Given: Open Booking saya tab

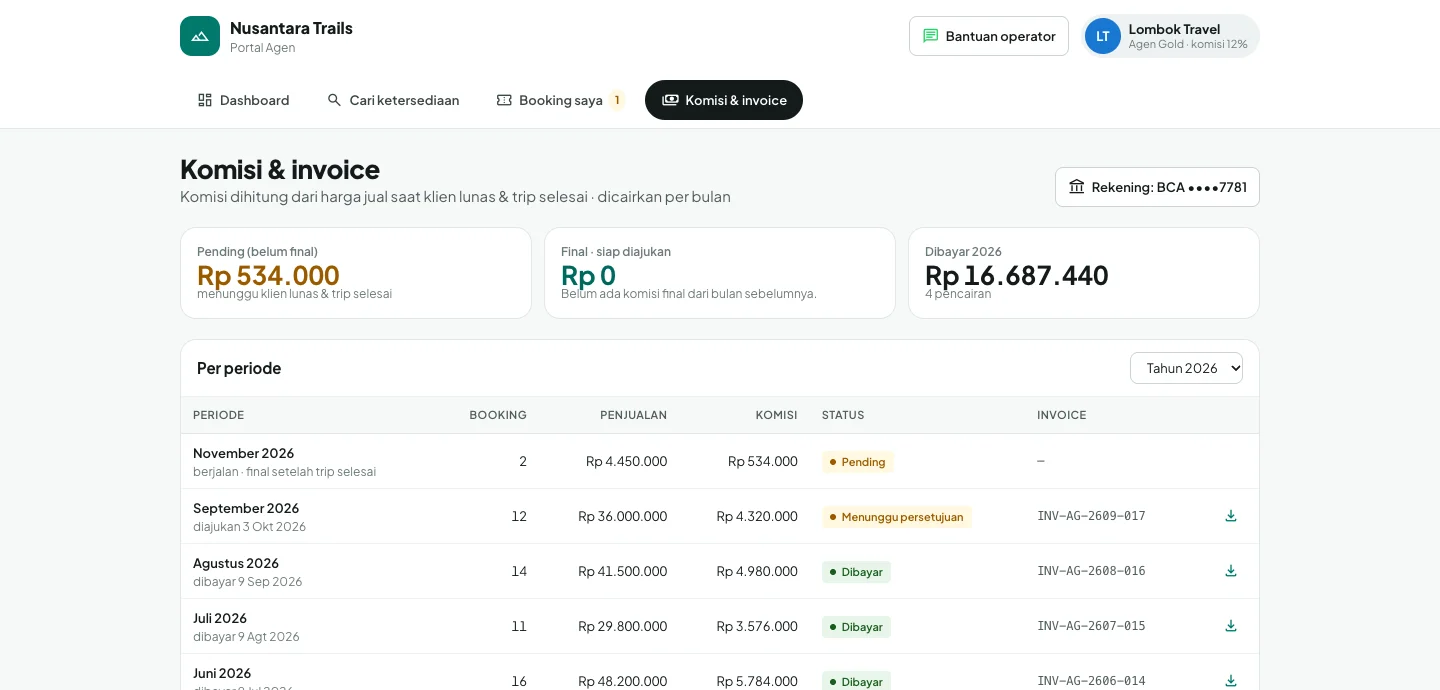Looking at the screenshot, I should [x=560, y=100].
